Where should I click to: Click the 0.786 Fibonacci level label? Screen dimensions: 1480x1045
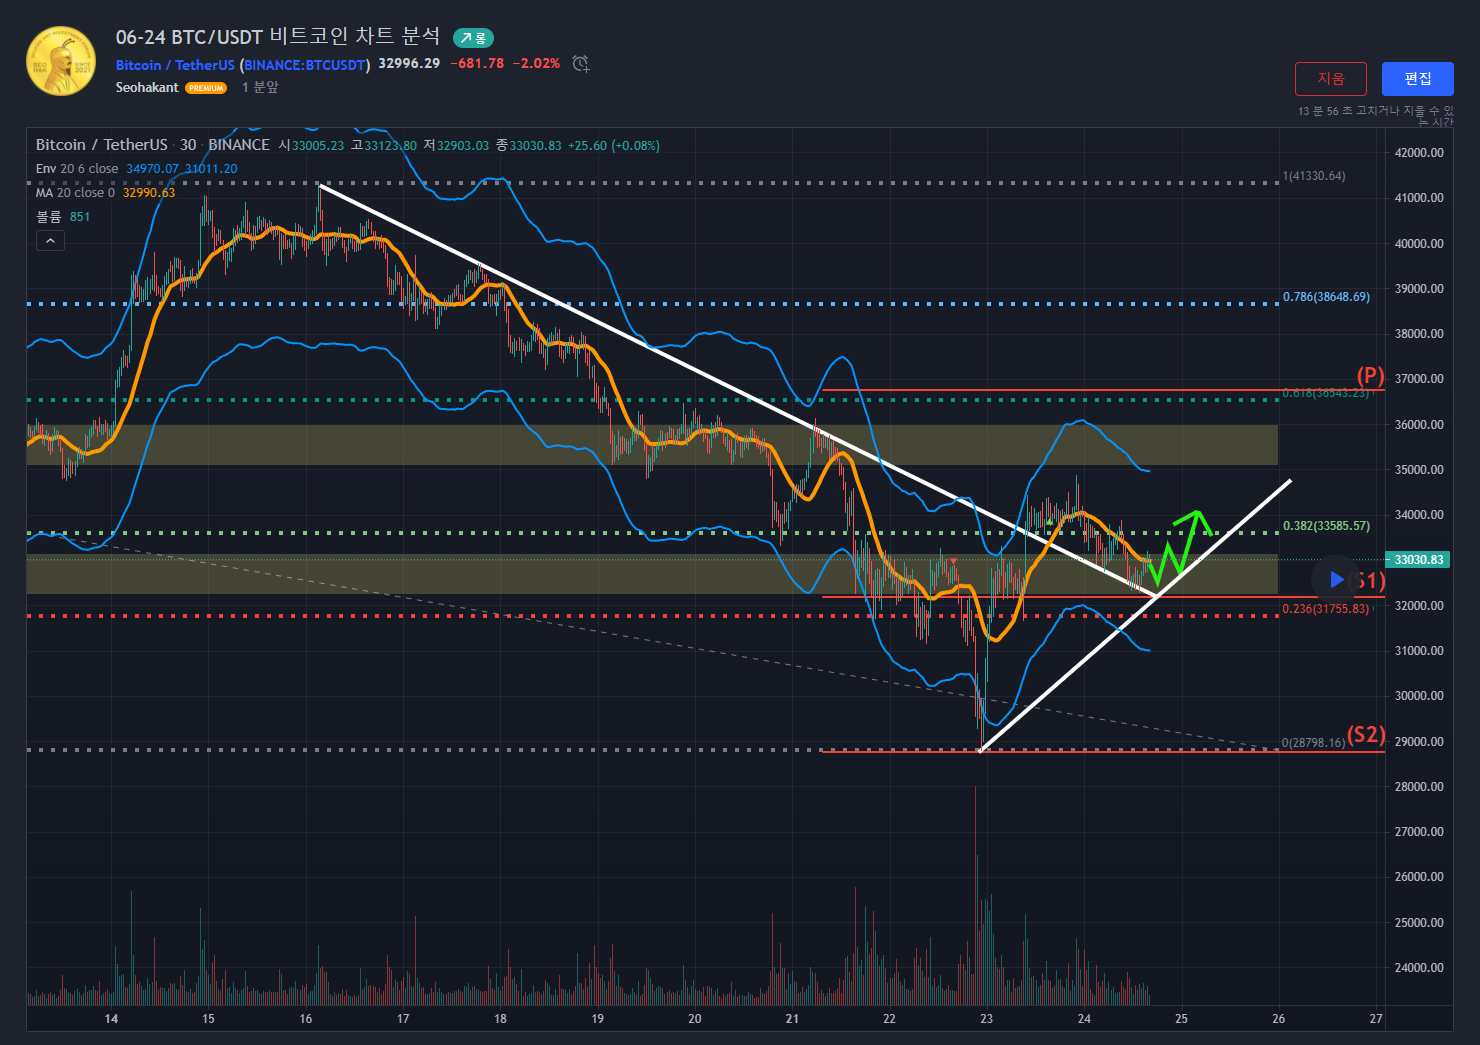(1326, 297)
